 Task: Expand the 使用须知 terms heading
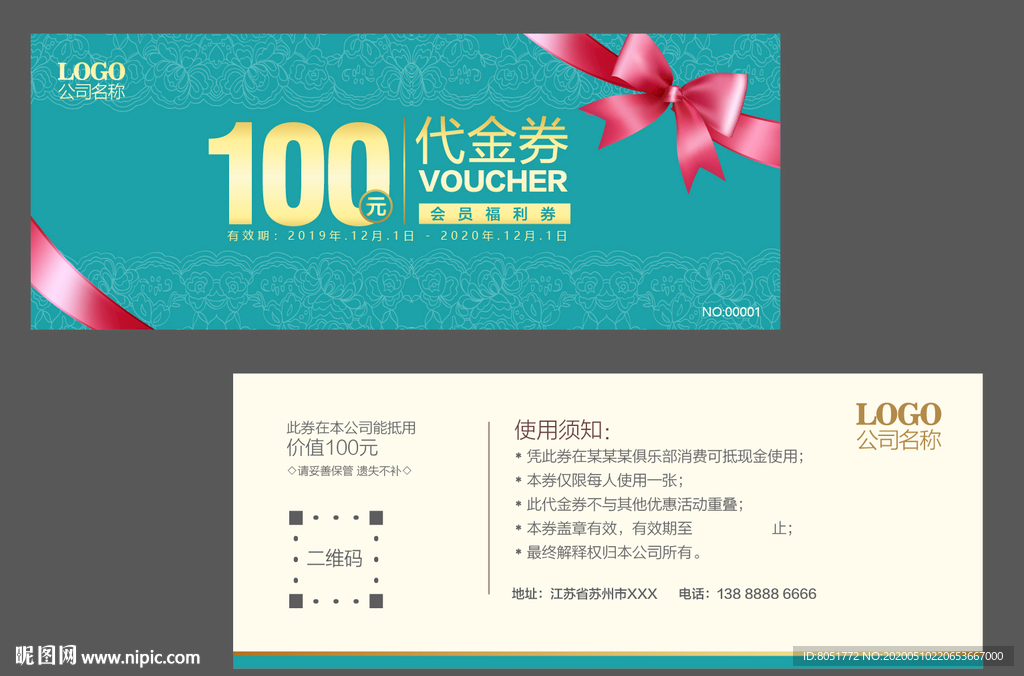click(560, 427)
